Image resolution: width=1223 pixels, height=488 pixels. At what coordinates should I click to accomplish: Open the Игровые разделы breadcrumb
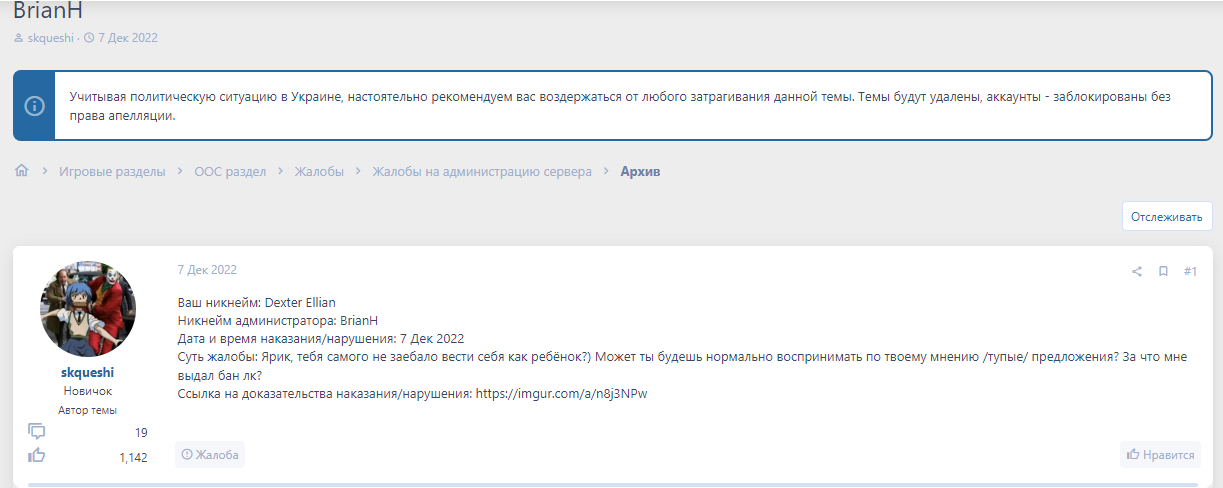[112, 171]
